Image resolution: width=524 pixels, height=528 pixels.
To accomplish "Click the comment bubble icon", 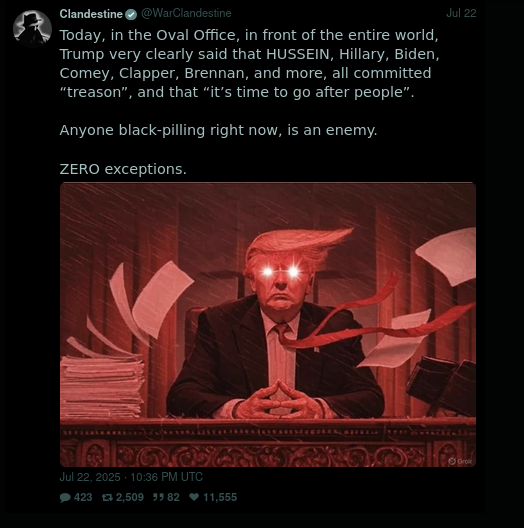I will [x=65, y=497].
